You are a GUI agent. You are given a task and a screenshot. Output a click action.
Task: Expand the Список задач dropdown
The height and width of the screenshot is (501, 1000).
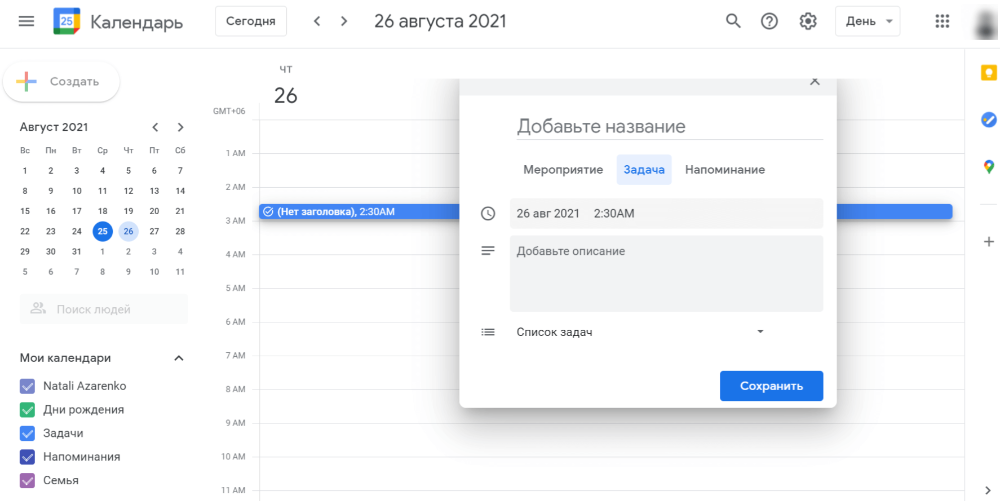[640, 332]
